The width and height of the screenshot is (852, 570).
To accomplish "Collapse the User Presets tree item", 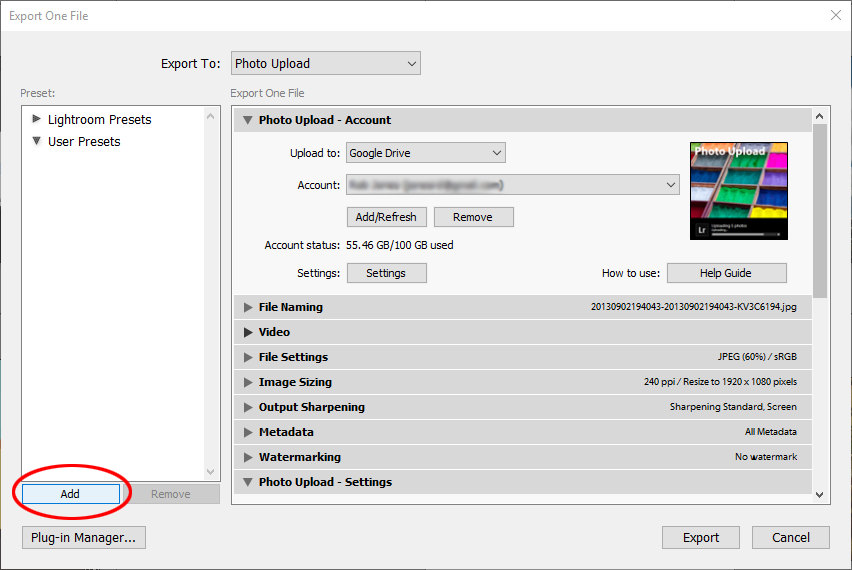I will point(37,141).
